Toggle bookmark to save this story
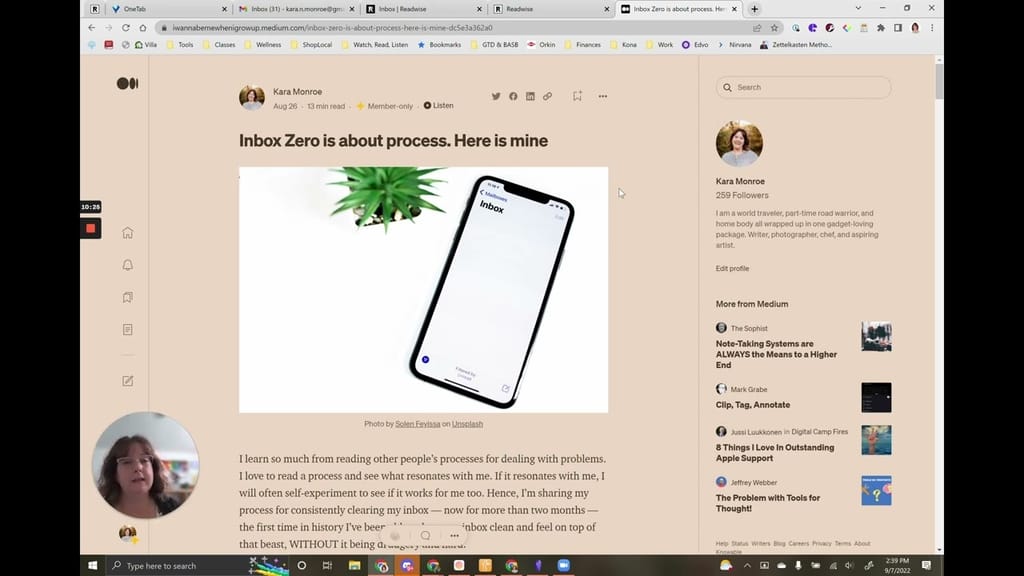The width and height of the screenshot is (1024, 576). (x=577, y=96)
